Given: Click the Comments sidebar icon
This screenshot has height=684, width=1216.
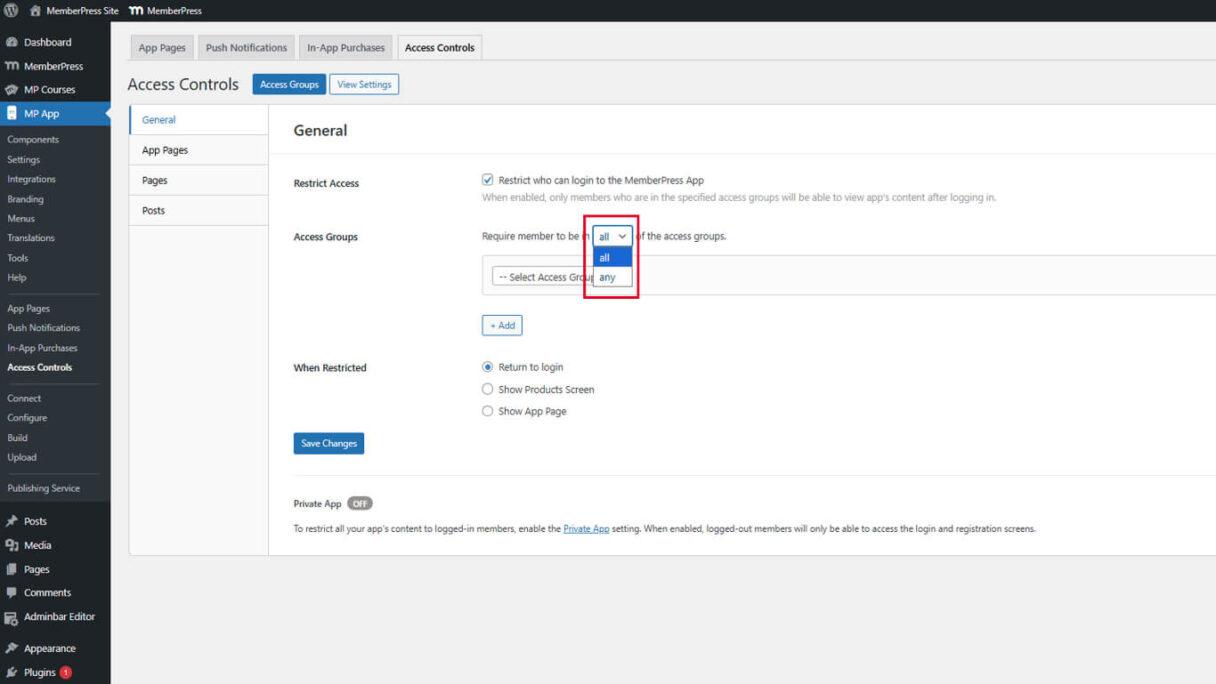Looking at the screenshot, I should pyautogui.click(x=13, y=592).
